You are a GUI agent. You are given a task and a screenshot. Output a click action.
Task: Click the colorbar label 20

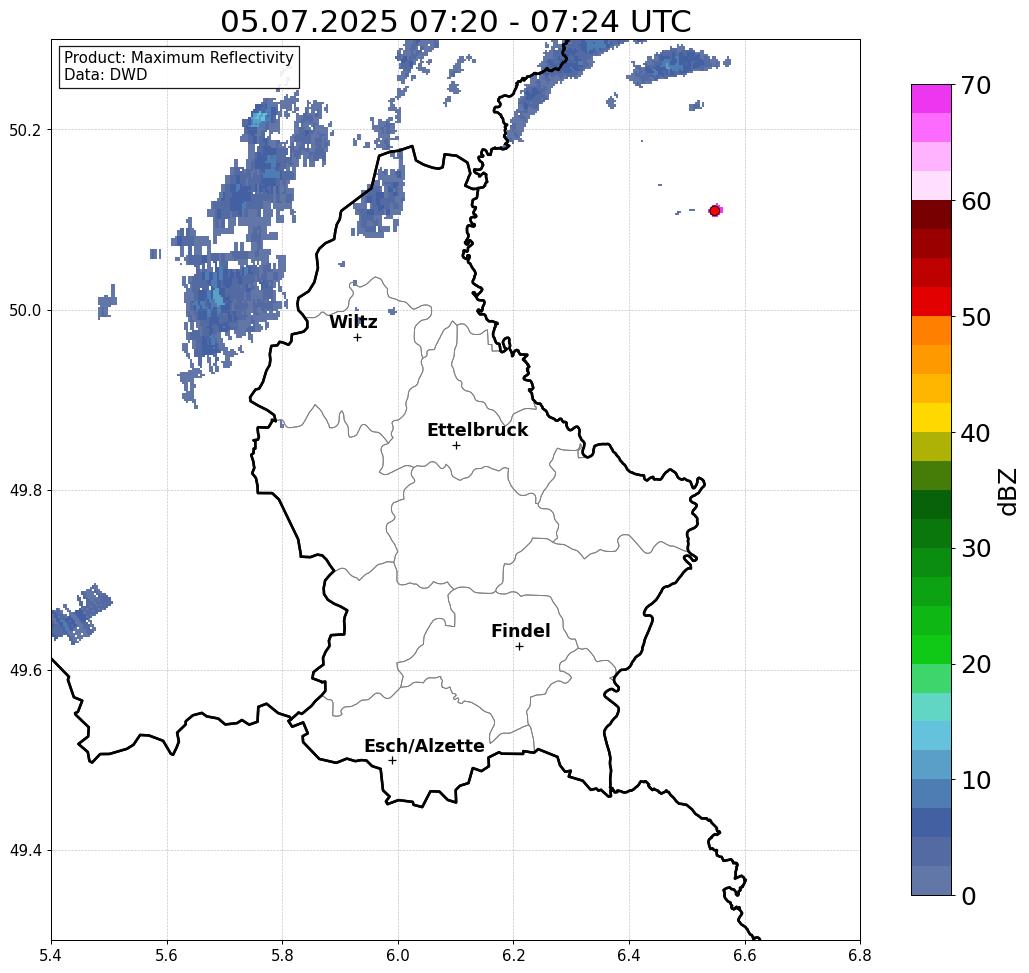[975, 665]
